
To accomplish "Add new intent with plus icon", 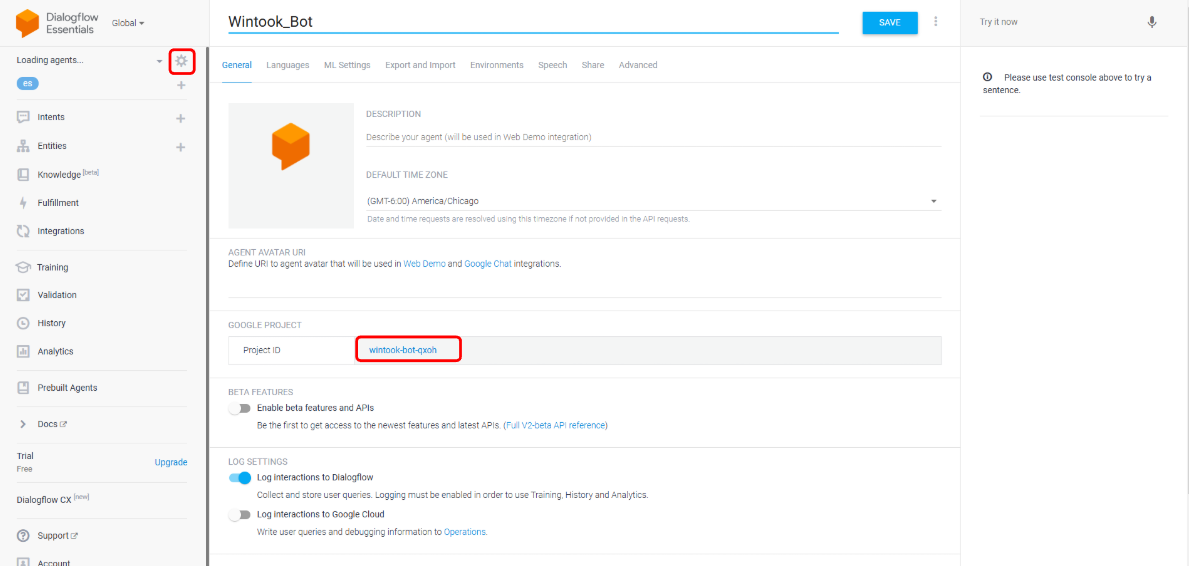I will (x=181, y=118).
